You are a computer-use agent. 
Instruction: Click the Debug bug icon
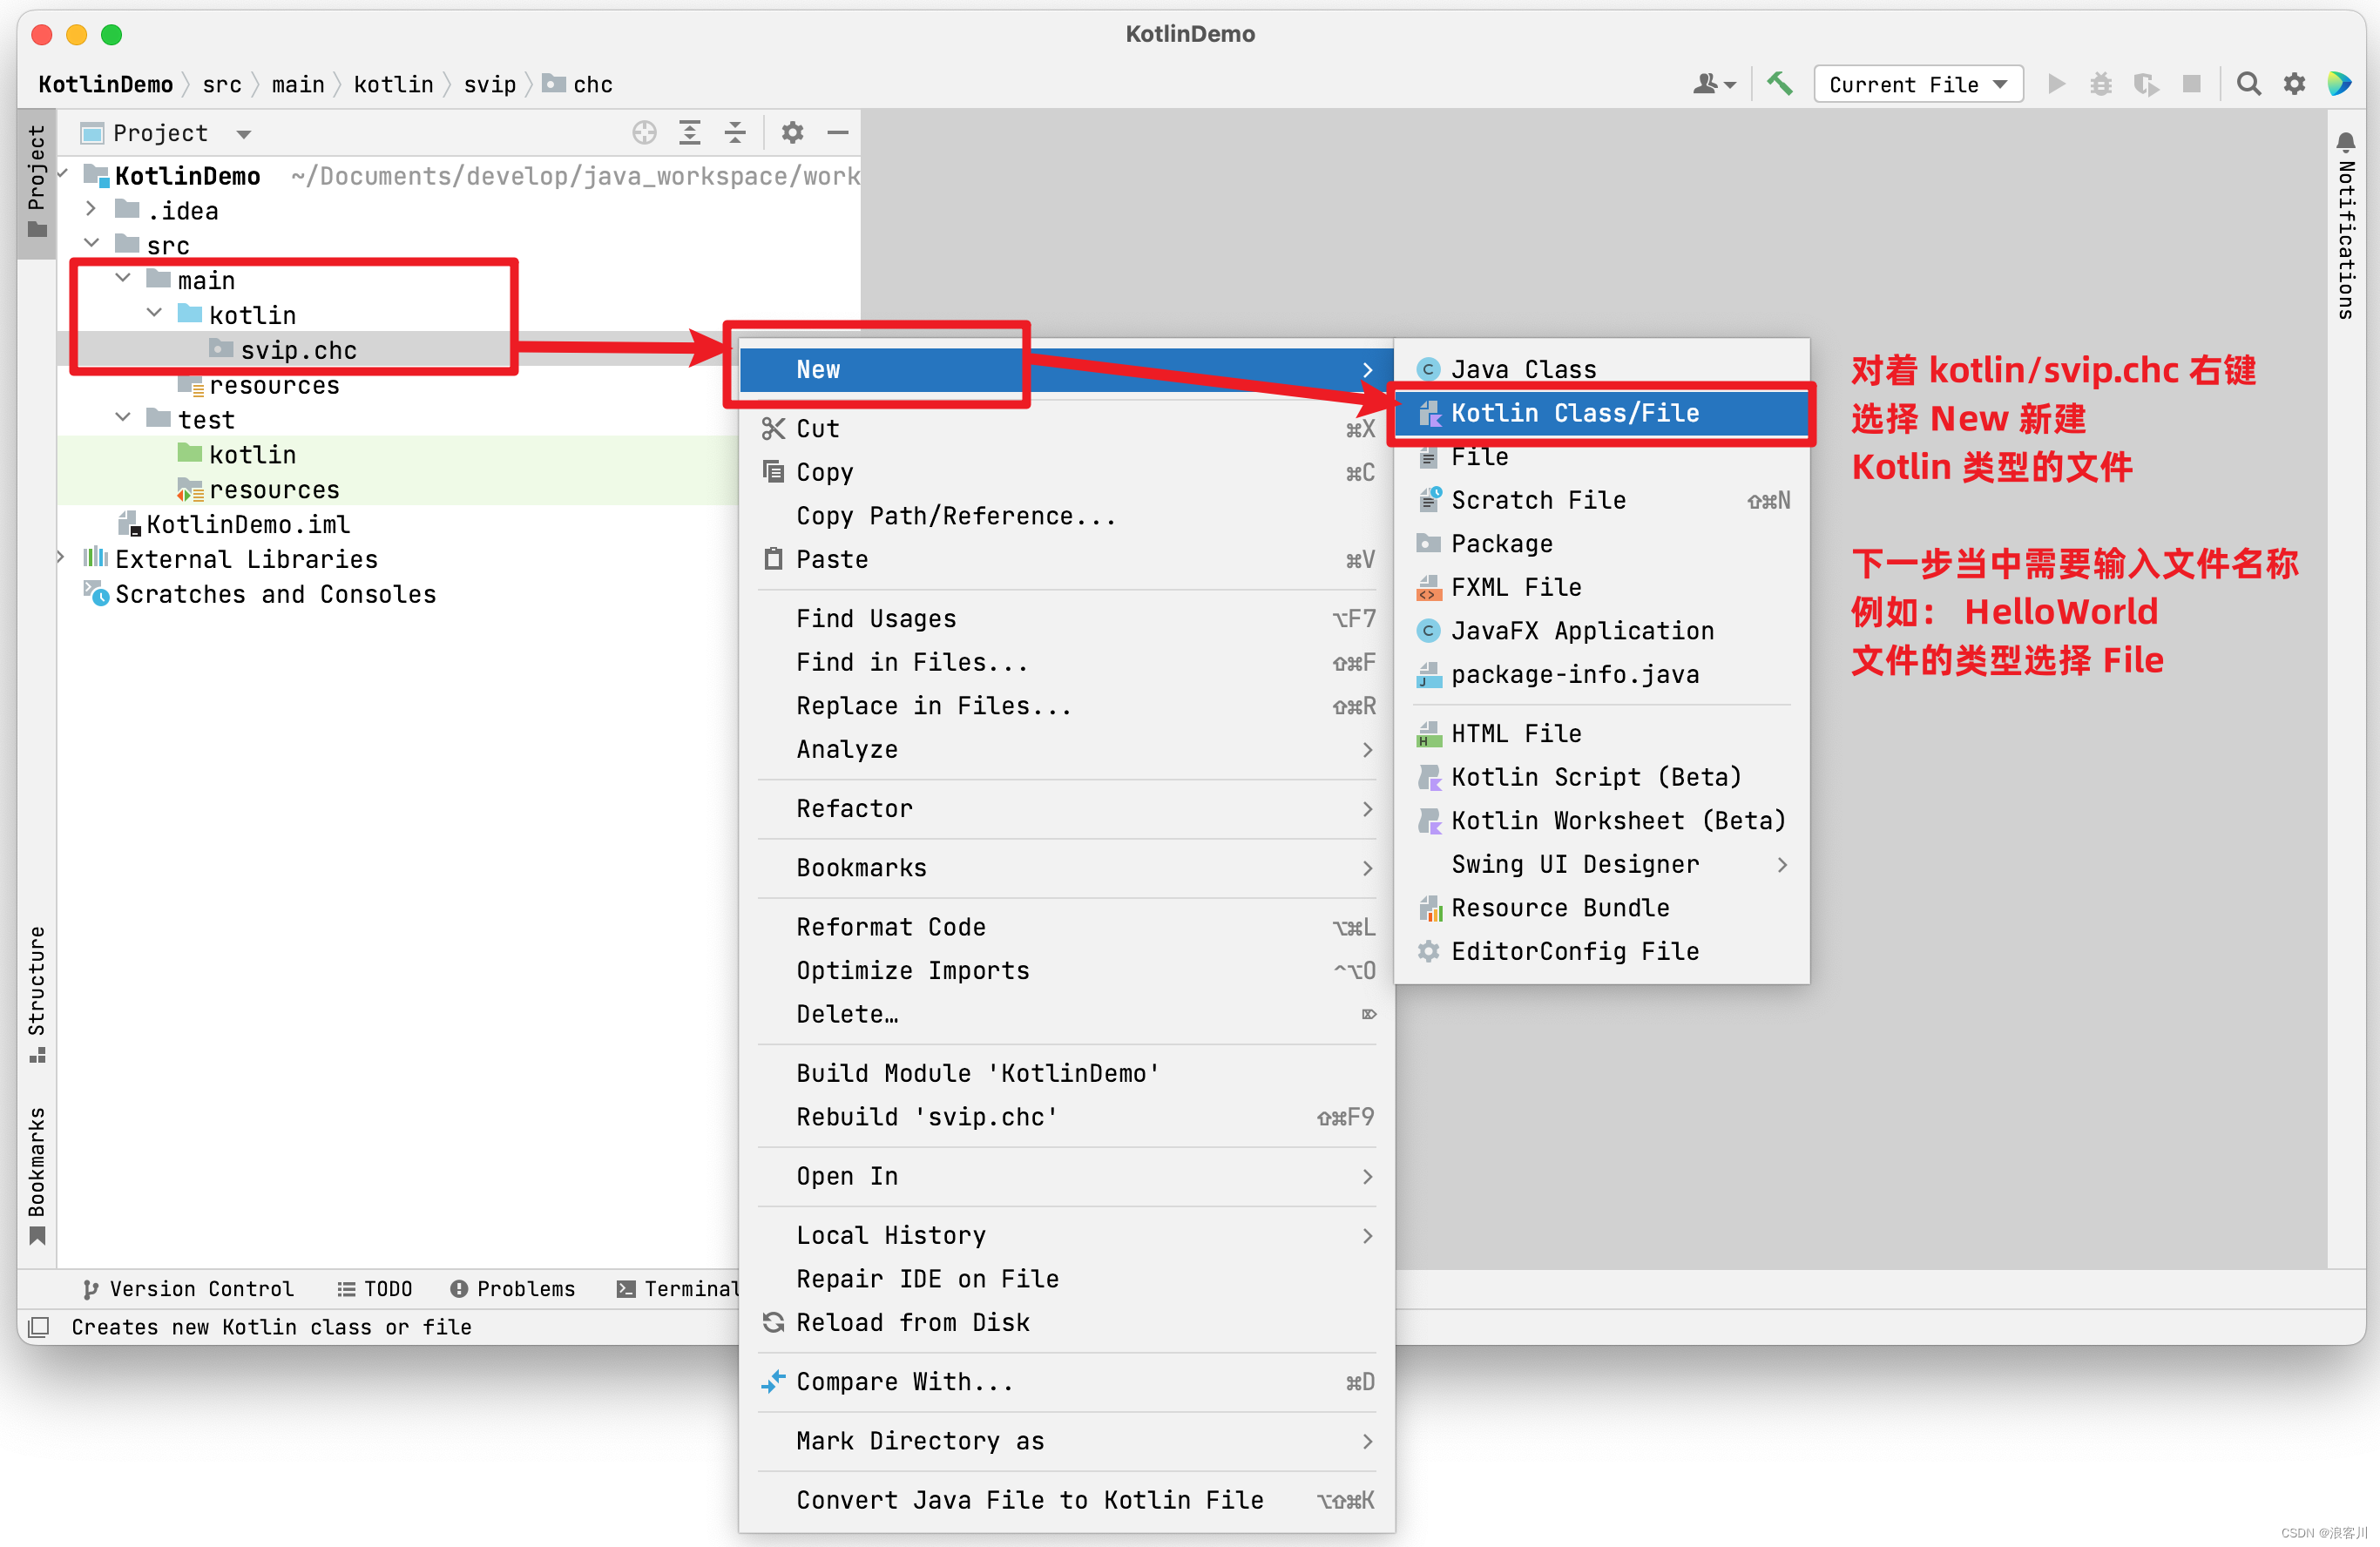click(x=2100, y=84)
